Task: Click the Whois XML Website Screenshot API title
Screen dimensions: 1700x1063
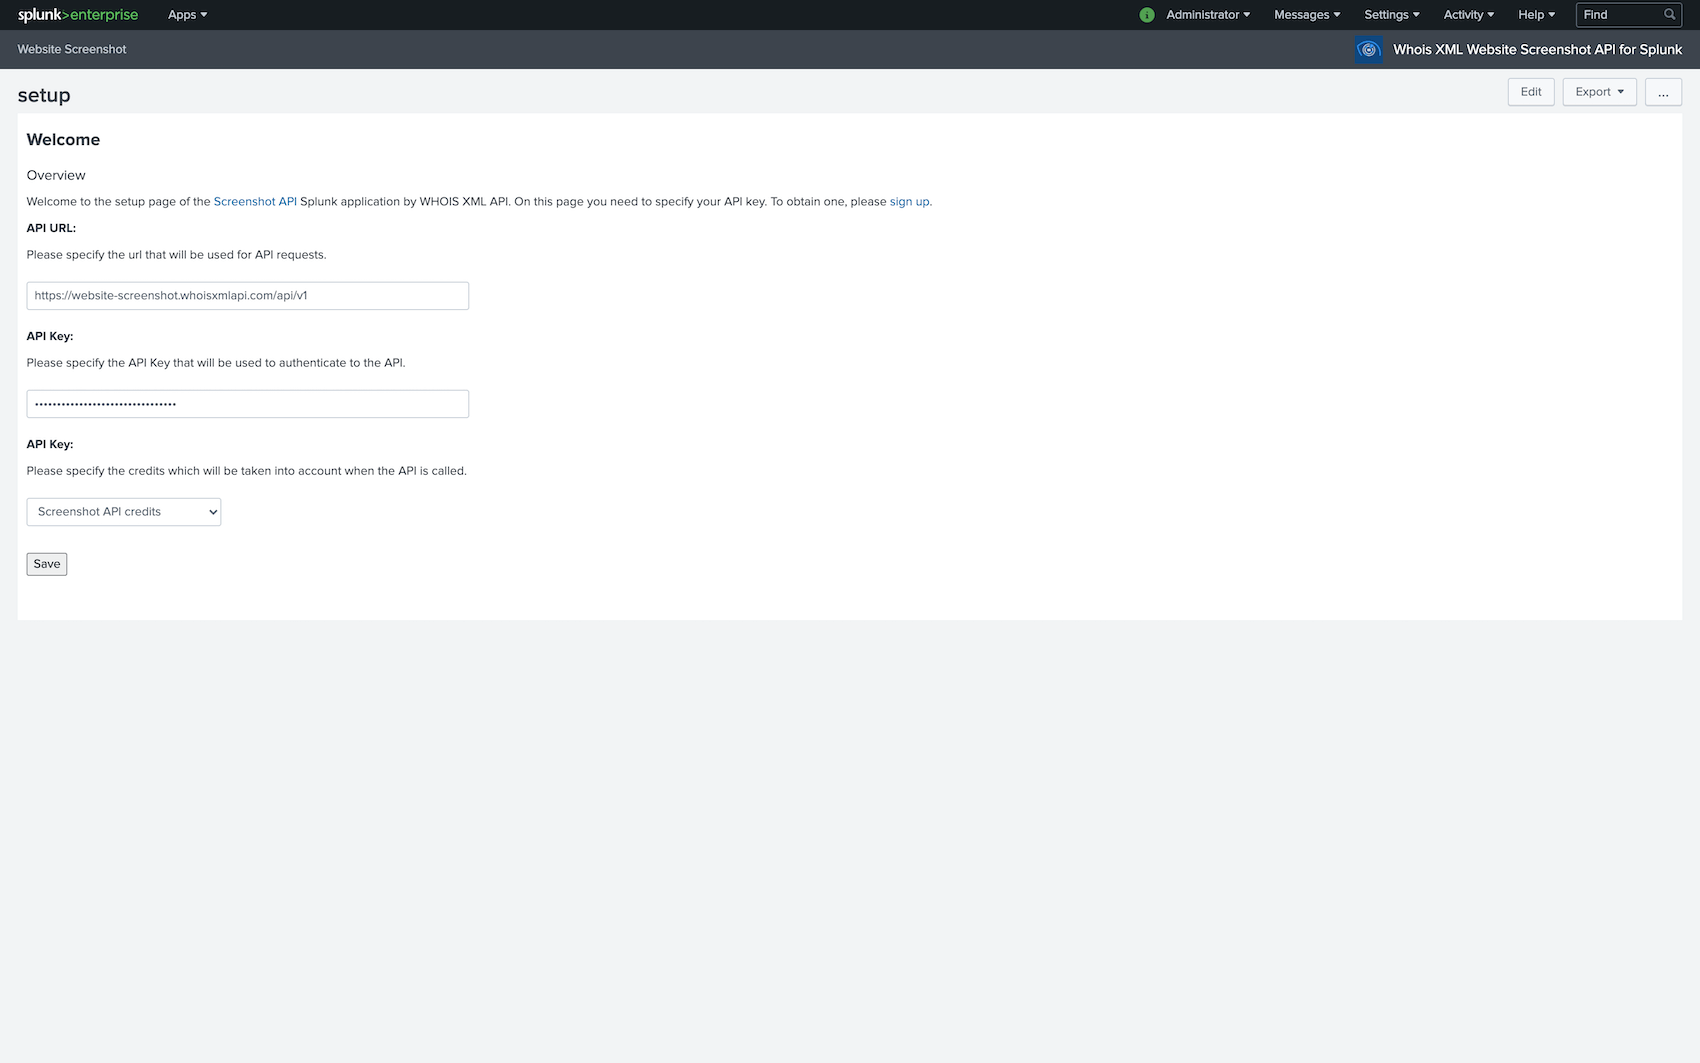Action: [x=1537, y=50]
